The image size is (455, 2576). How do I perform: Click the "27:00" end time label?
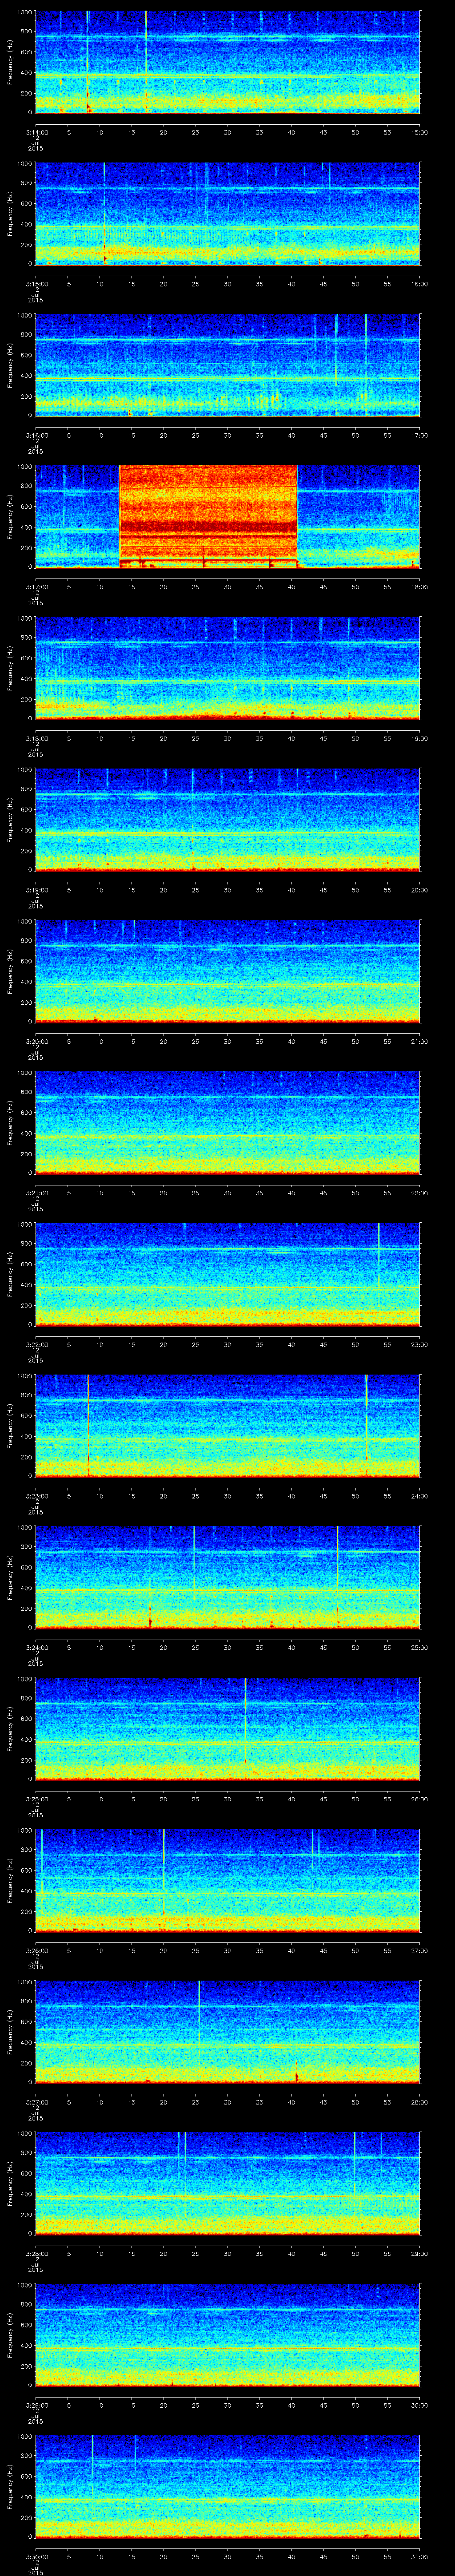419,1950
